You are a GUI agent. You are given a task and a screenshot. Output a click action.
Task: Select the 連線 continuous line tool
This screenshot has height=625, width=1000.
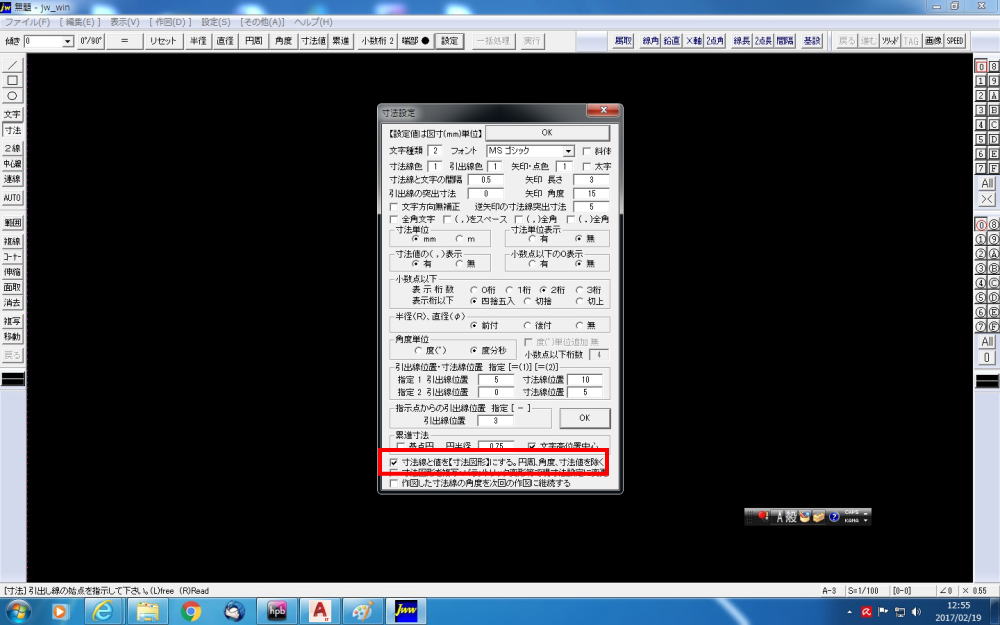click(12, 180)
